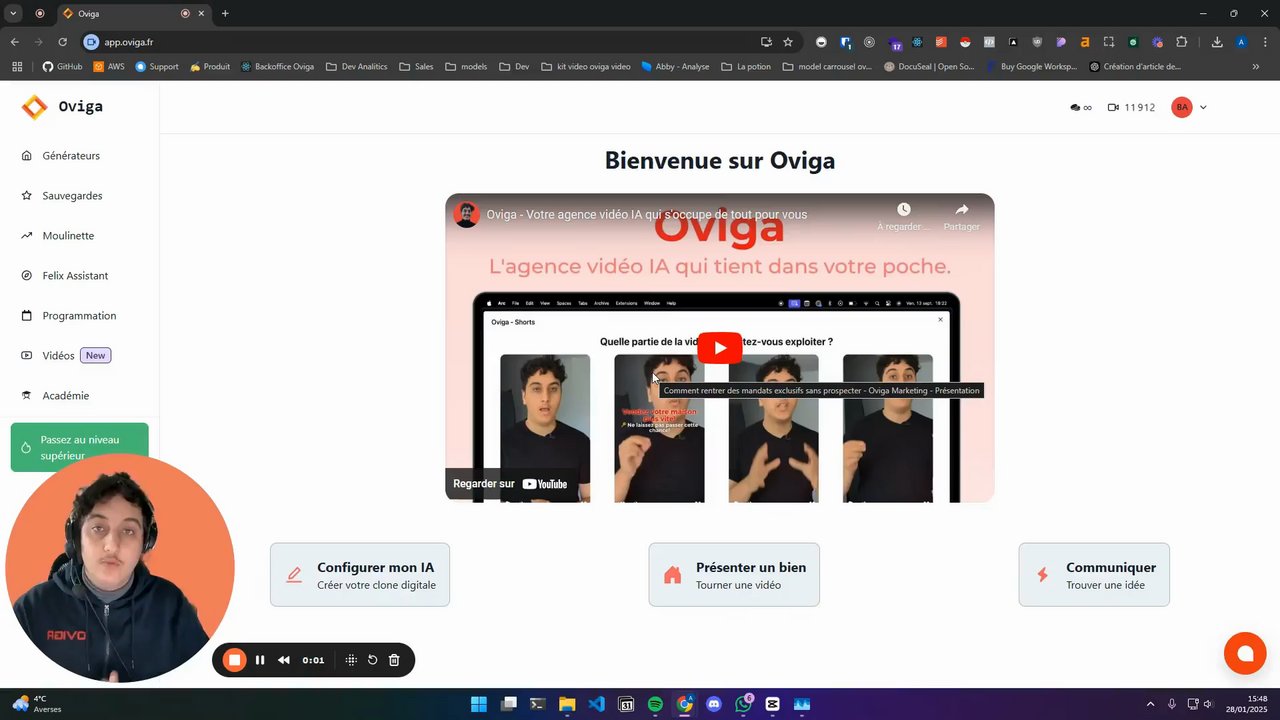Open Spotify from the taskbar

655,704
